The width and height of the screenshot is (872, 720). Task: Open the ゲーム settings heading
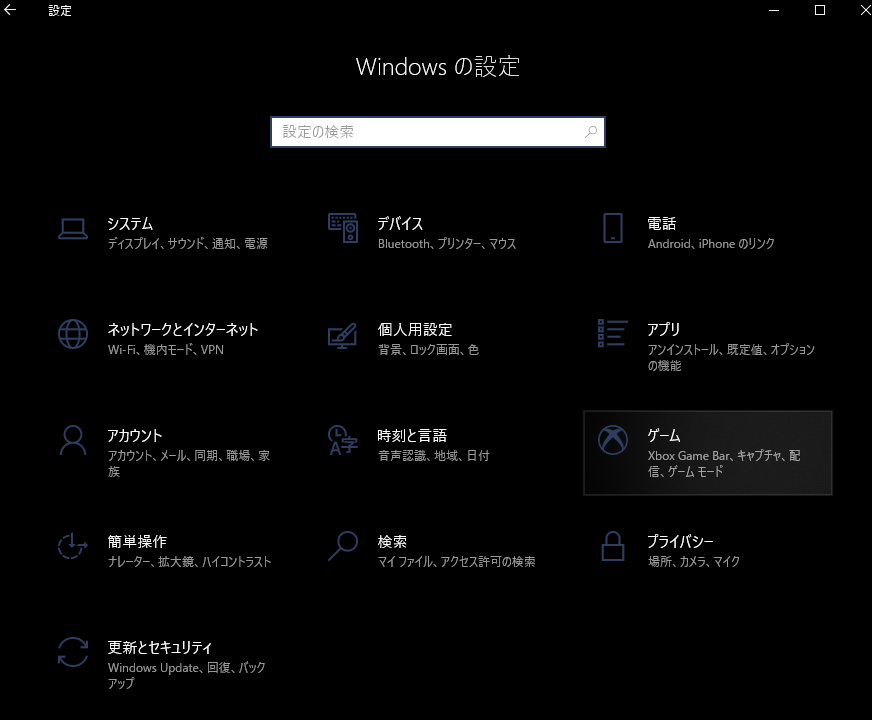click(664, 435)
